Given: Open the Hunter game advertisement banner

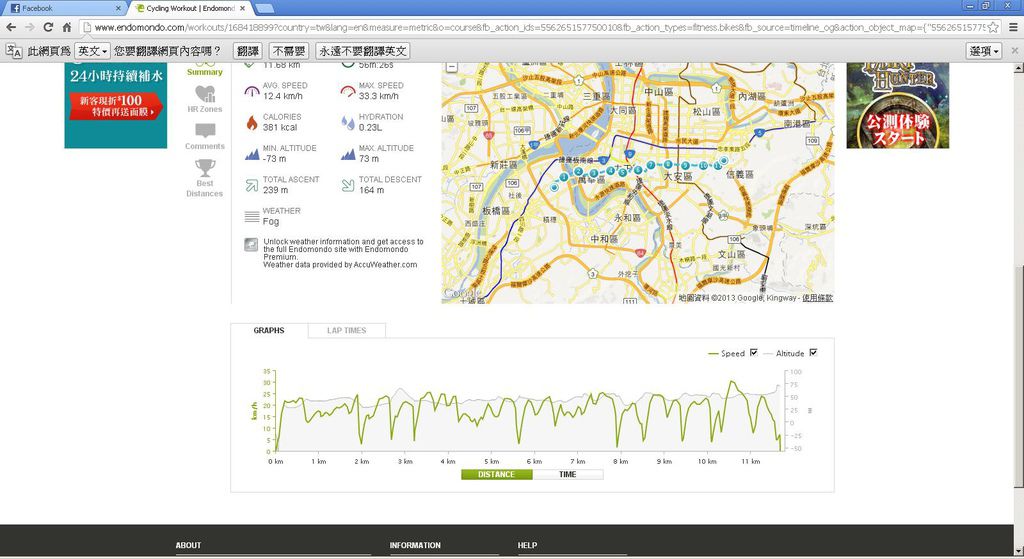Looking at the screenshot, I should tap(897, 105).
